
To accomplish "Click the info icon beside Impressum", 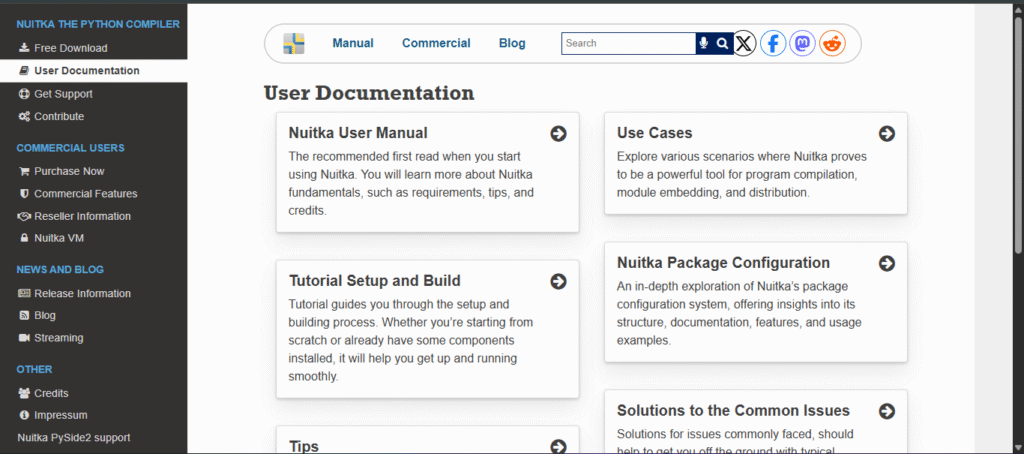I will (24, 415).
